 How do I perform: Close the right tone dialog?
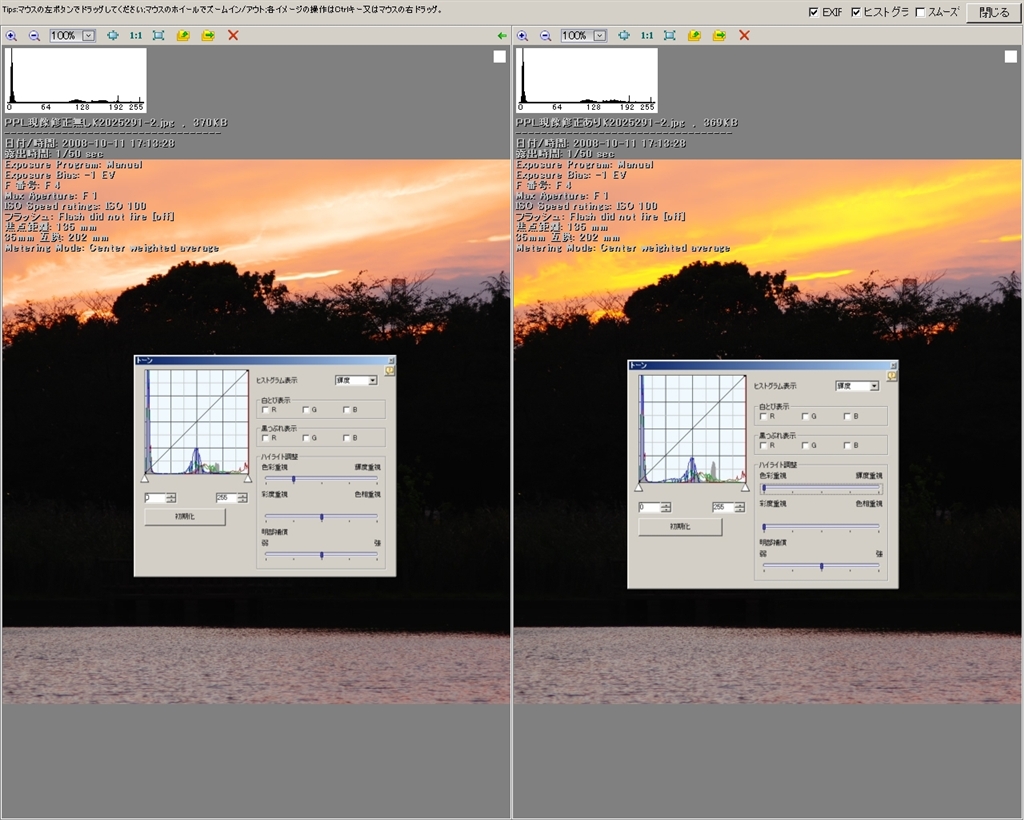coord(893,366)
